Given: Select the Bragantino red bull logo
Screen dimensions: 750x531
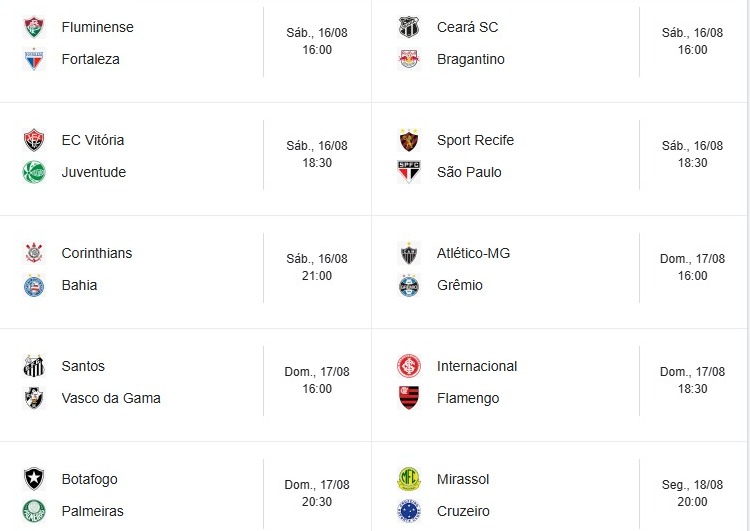Looking at the screenshot, I should coord(409,59).
